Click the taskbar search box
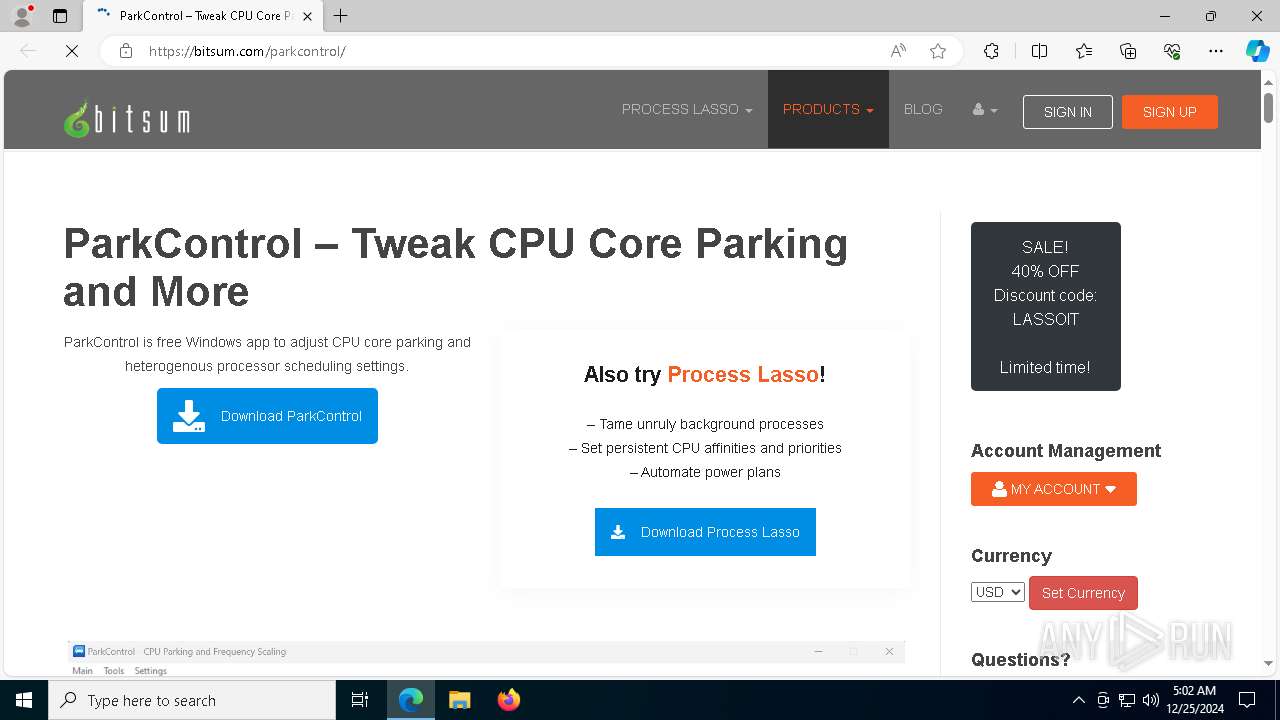 click(192, 700)
